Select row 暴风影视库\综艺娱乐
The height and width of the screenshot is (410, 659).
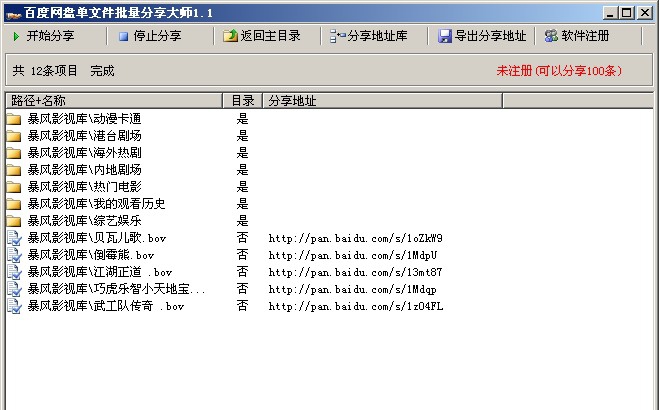pyautogui.click(x=84, y=221)
